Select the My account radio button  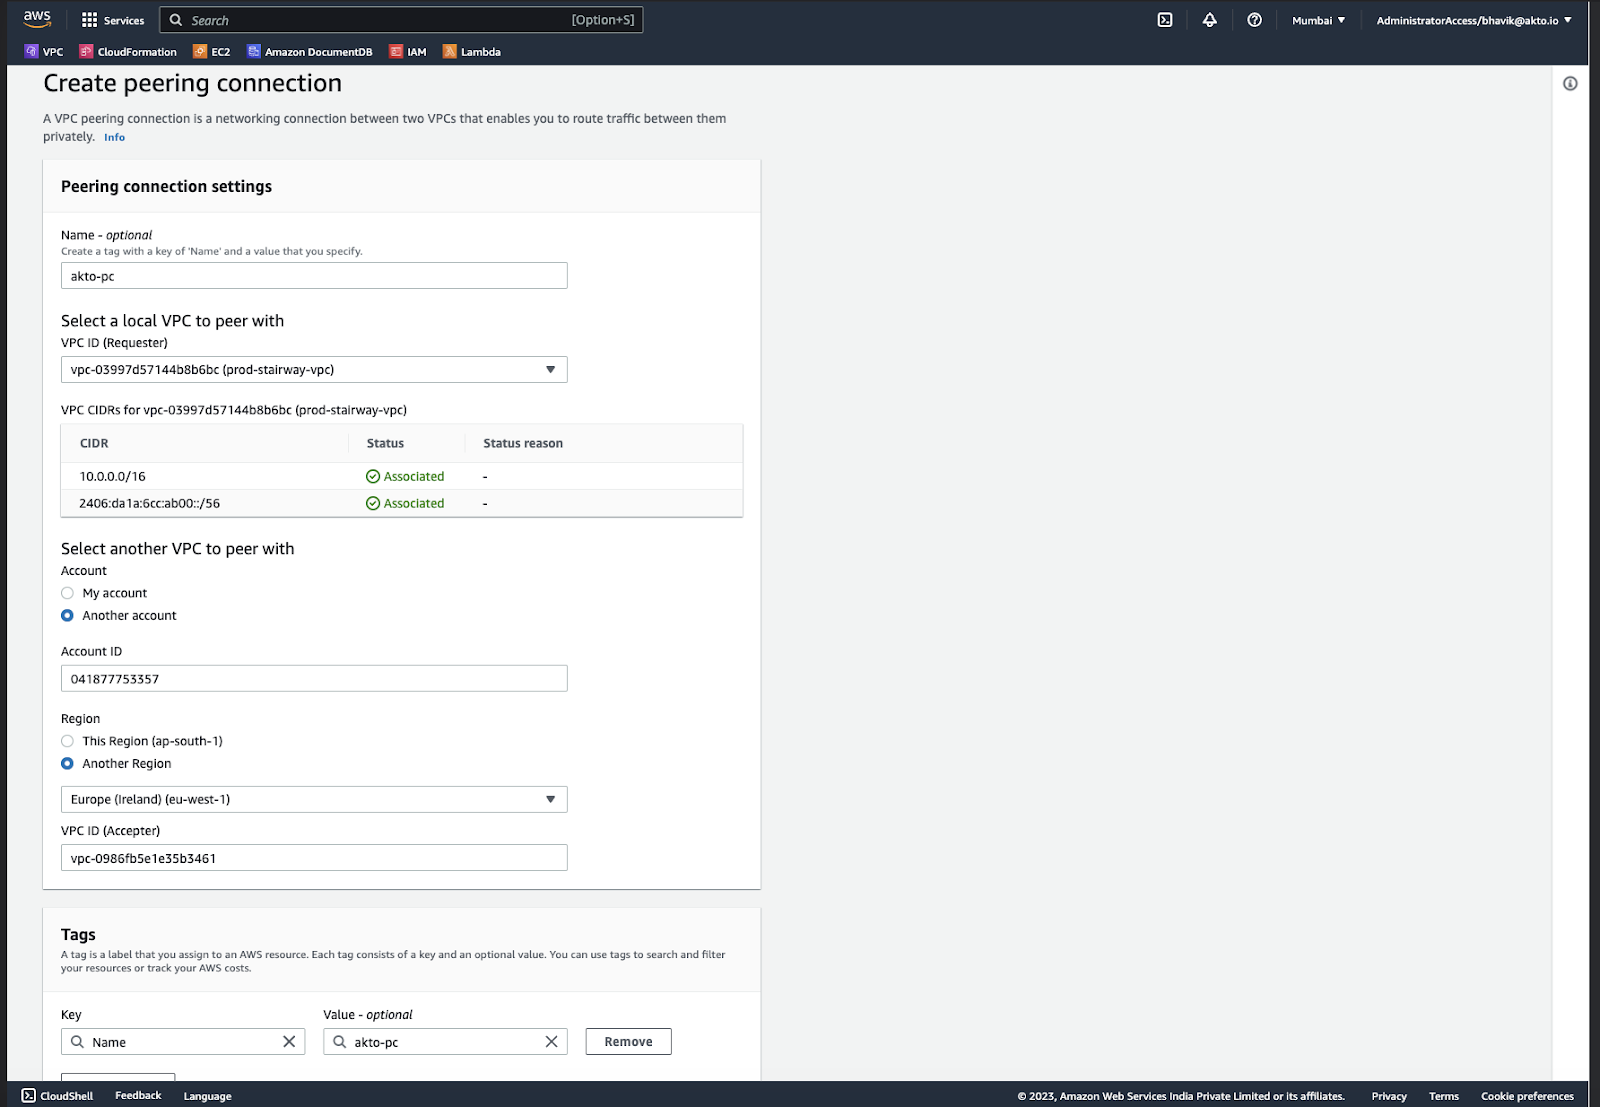tap(68, 593)
